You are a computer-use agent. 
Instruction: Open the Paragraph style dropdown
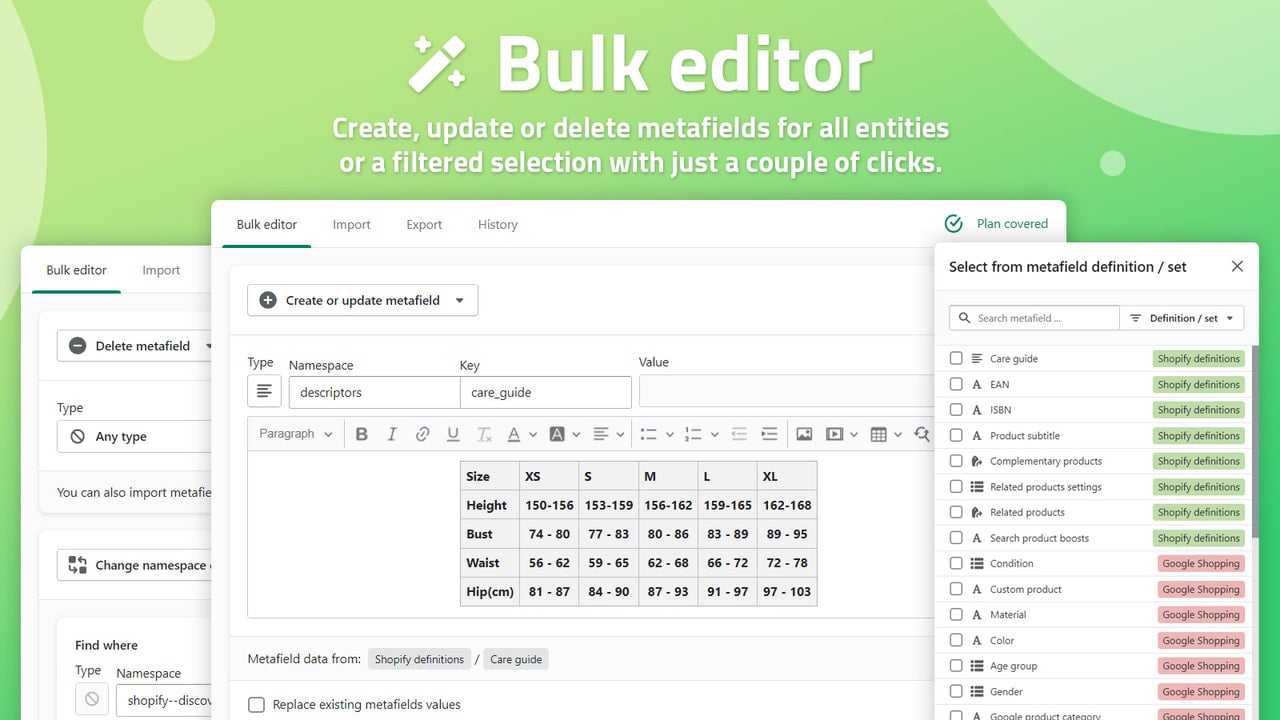tap(296, 434)
